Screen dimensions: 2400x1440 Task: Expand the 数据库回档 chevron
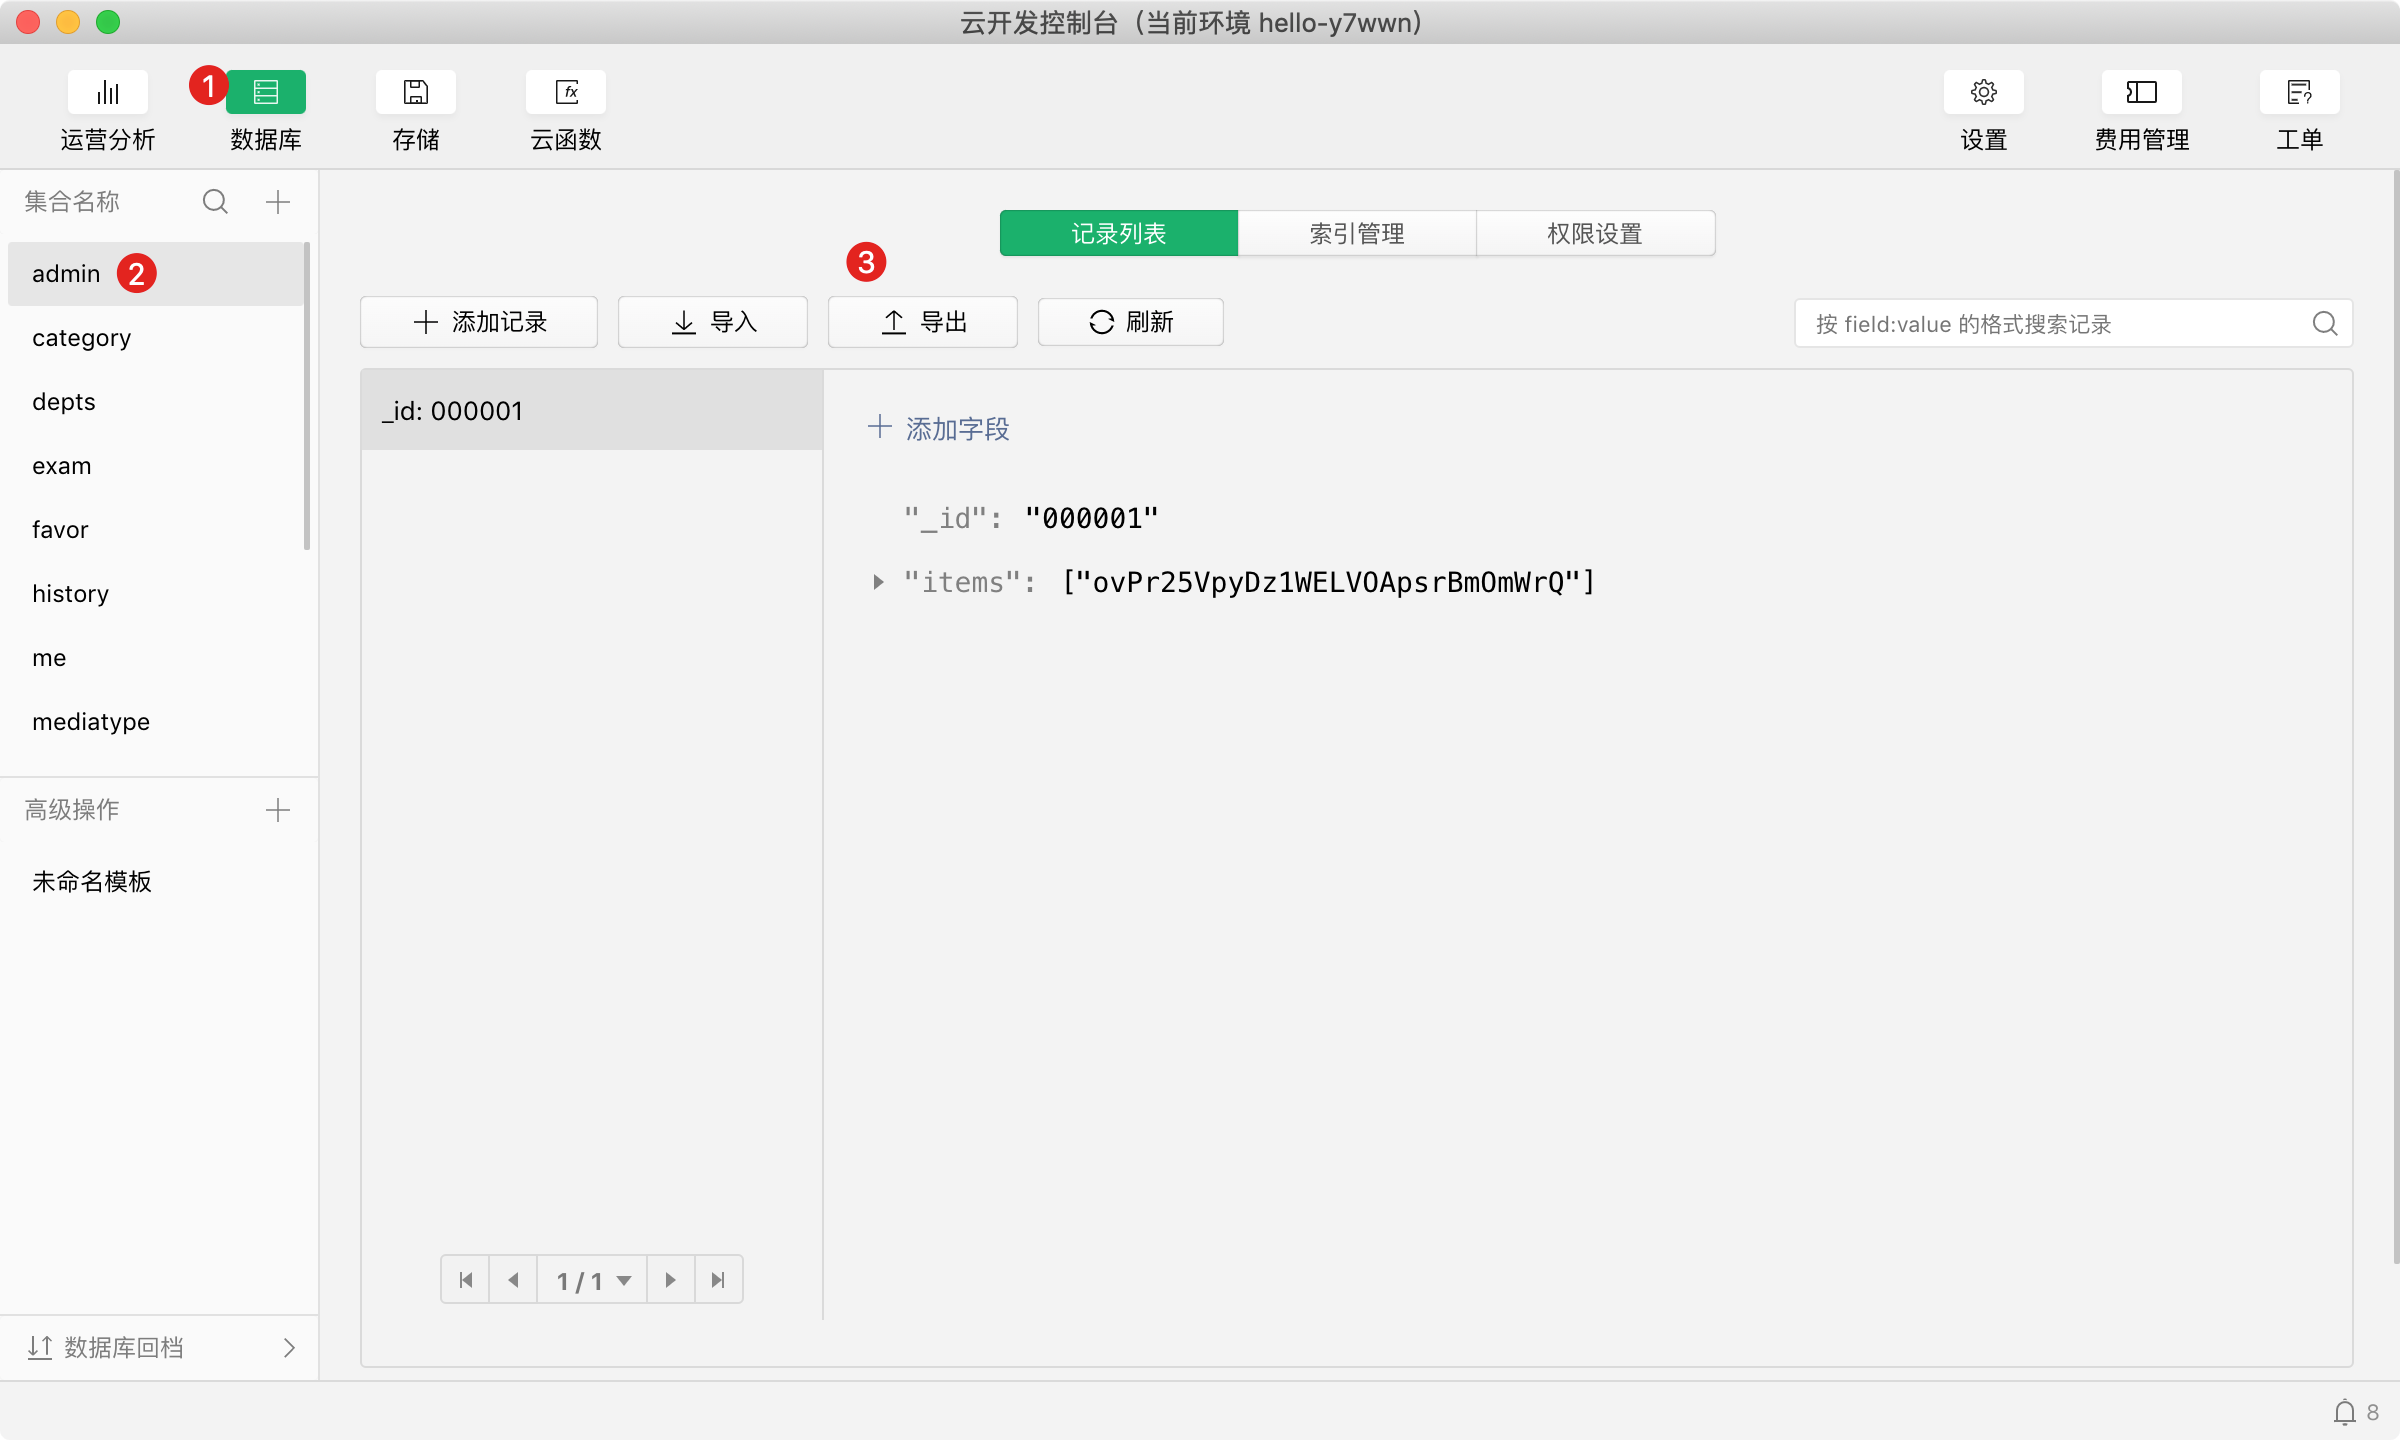tap(289, 1348)
